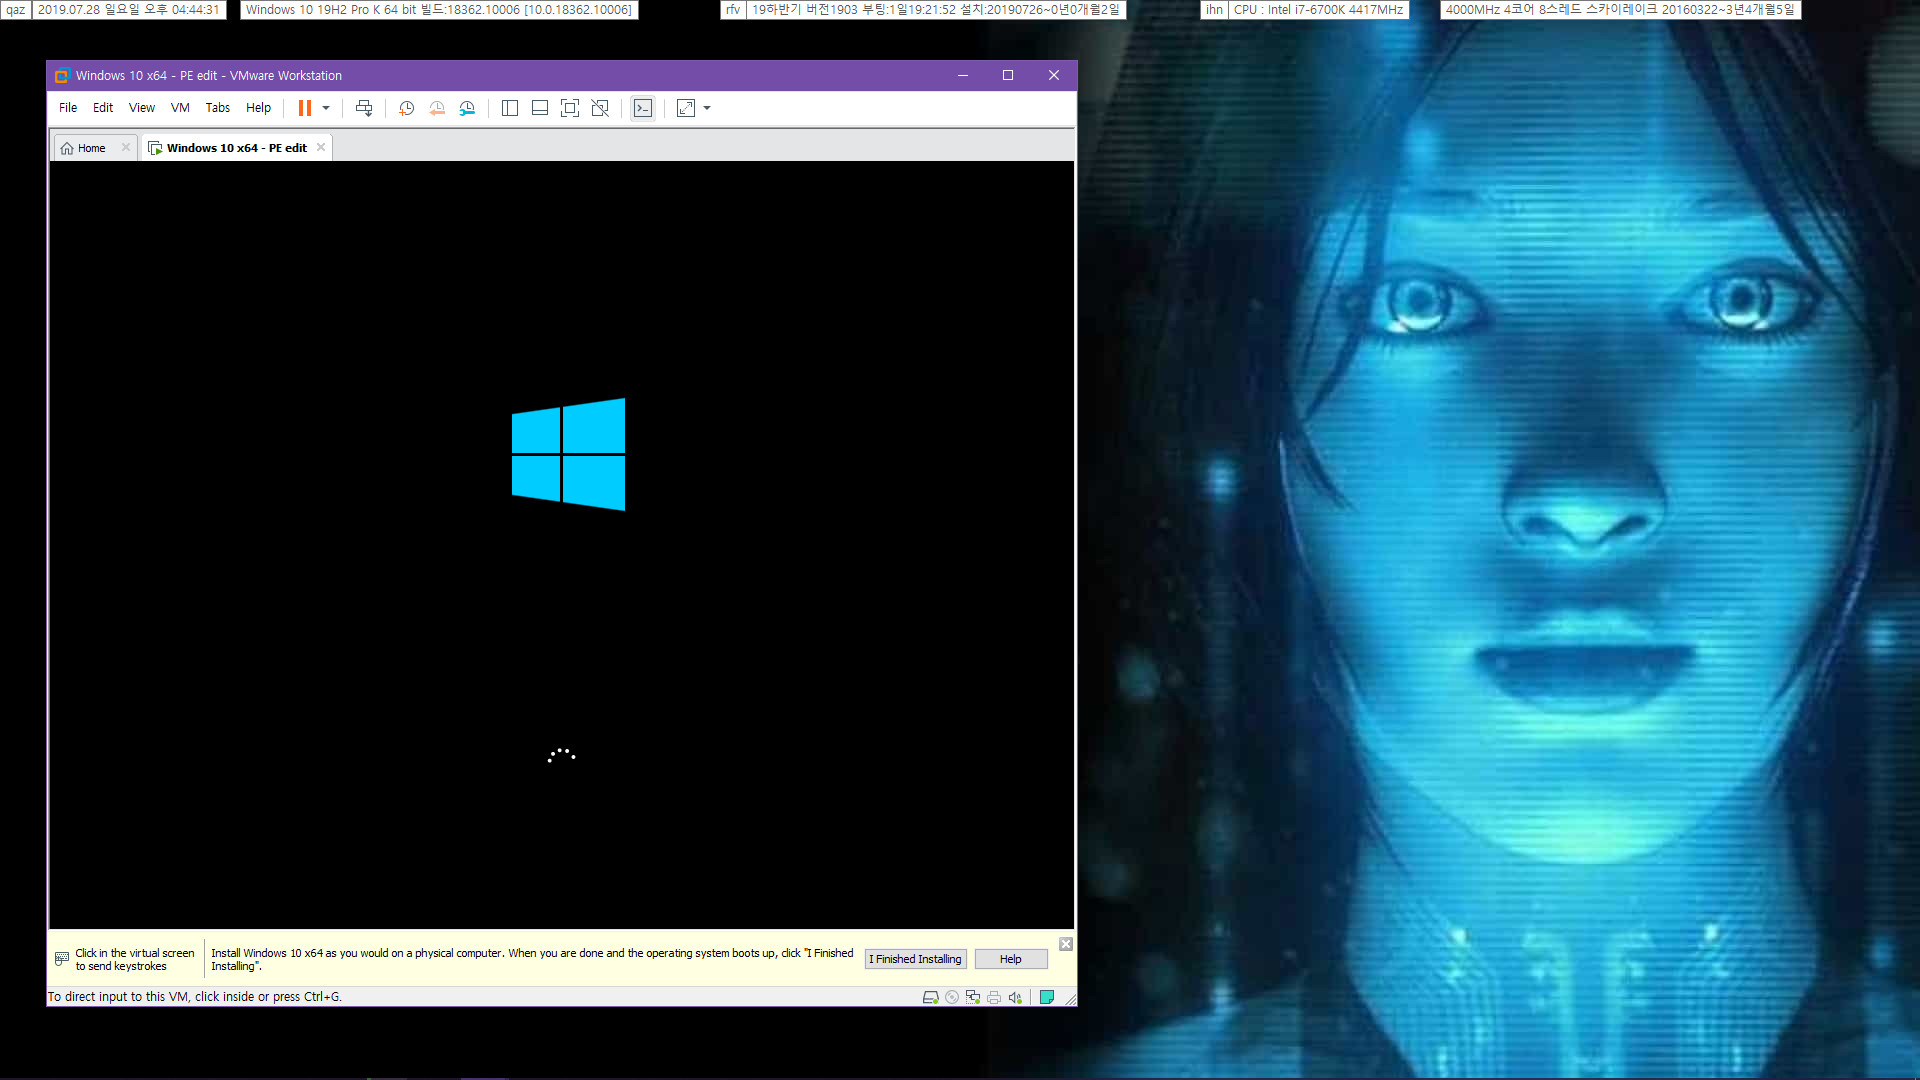
Task: Open the File menu
Action: (68, 108)
